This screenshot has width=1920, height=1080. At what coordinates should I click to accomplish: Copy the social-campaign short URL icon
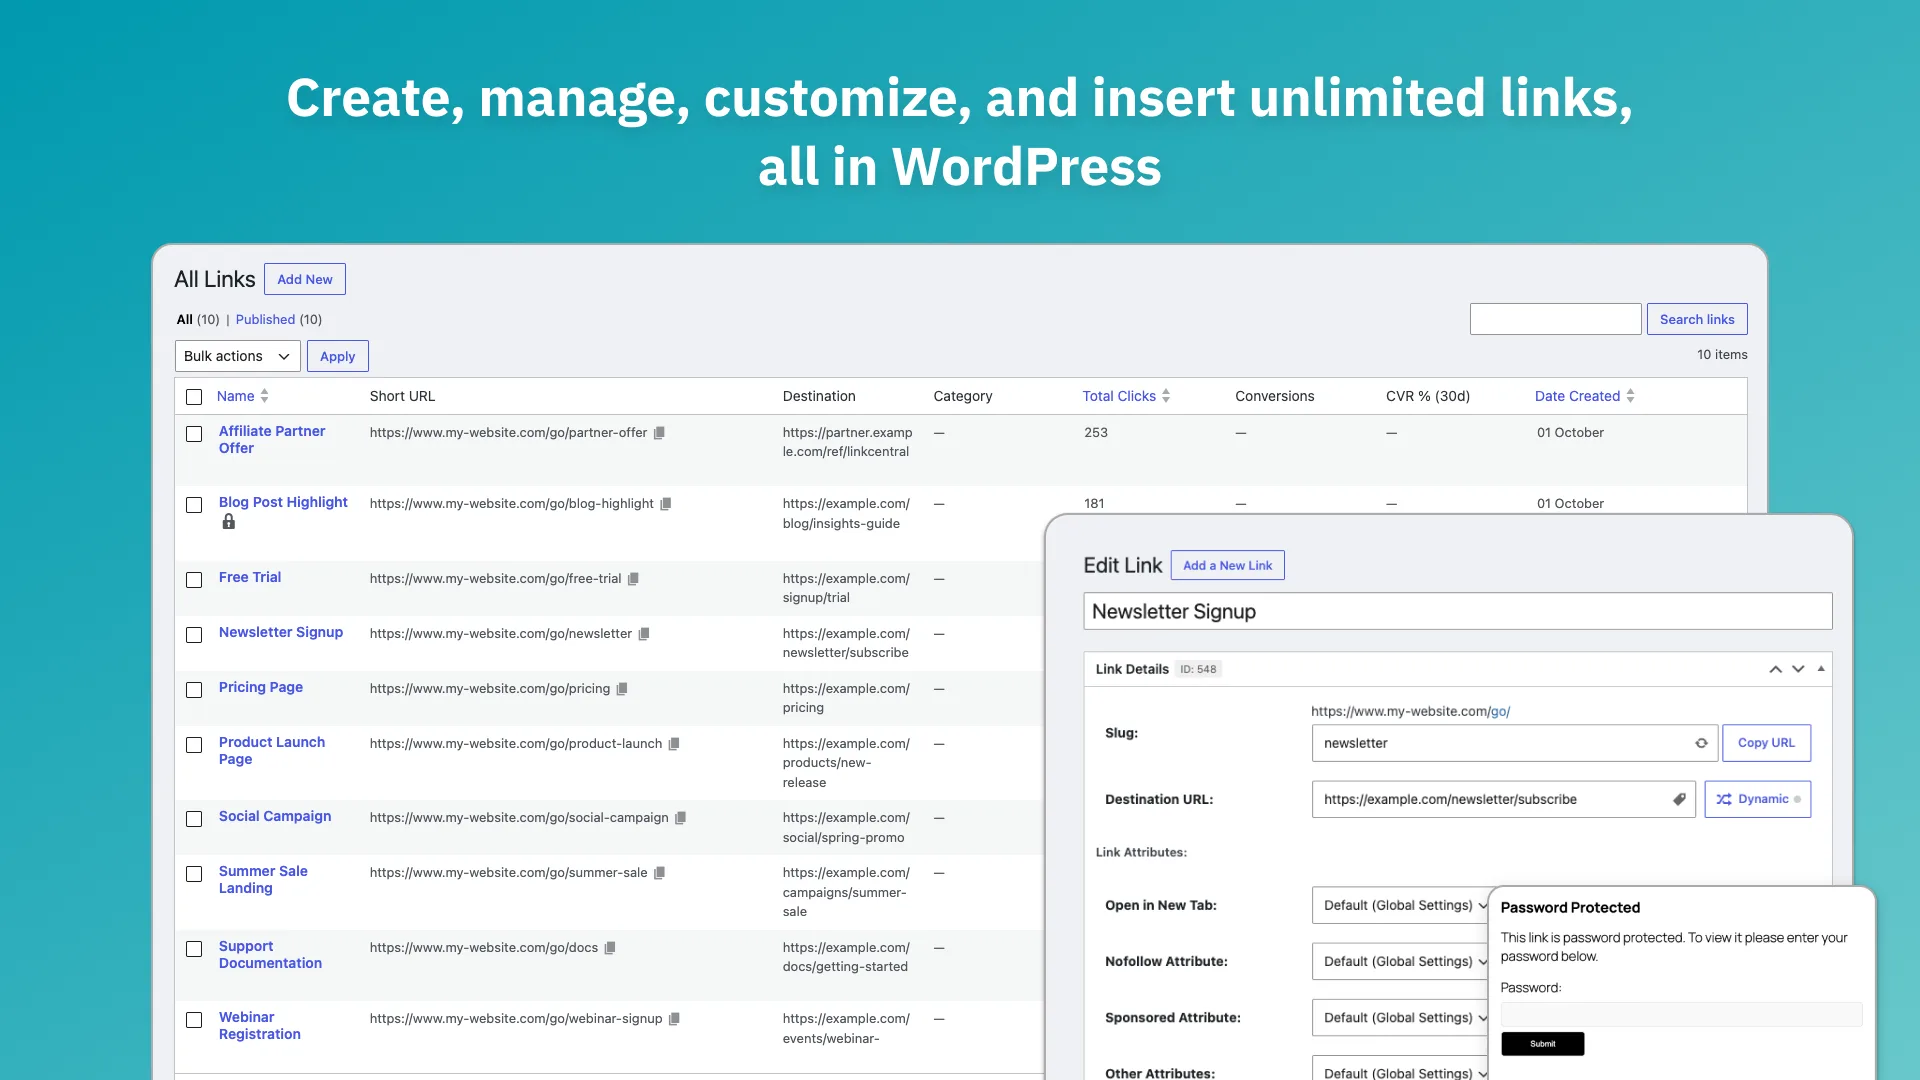point(680,818)
